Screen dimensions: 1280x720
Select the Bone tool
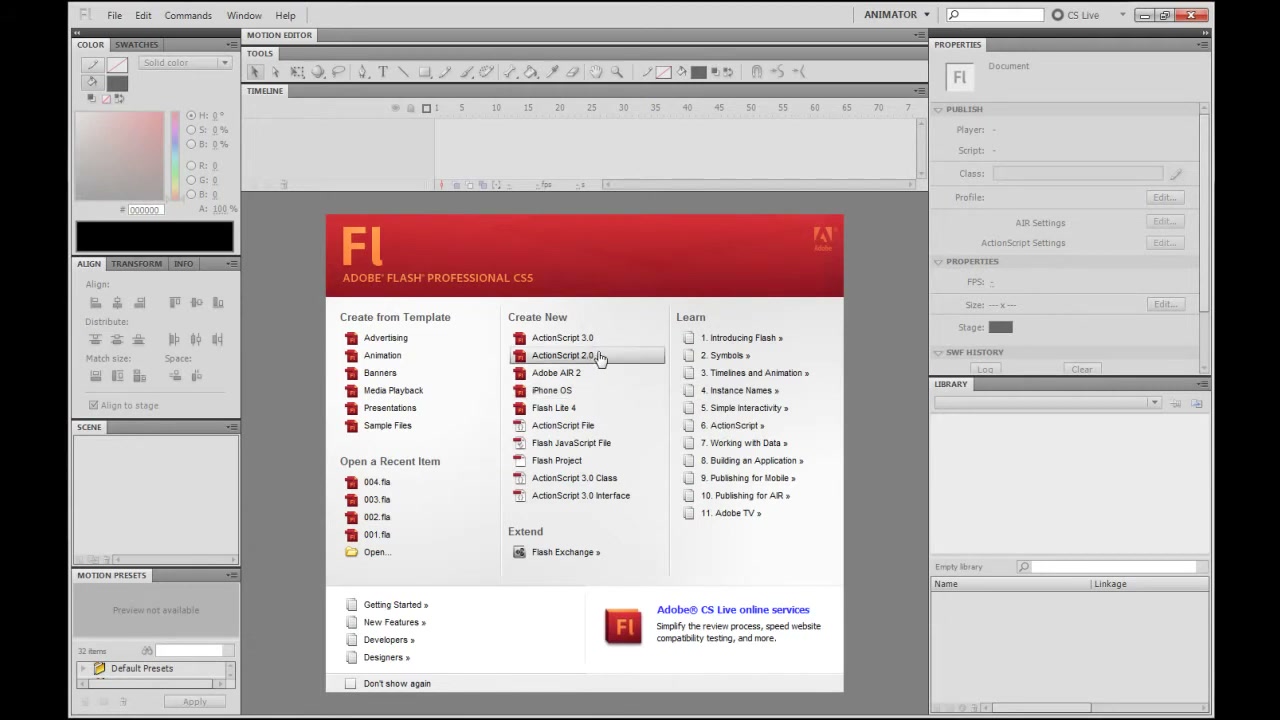coord(510,72)
